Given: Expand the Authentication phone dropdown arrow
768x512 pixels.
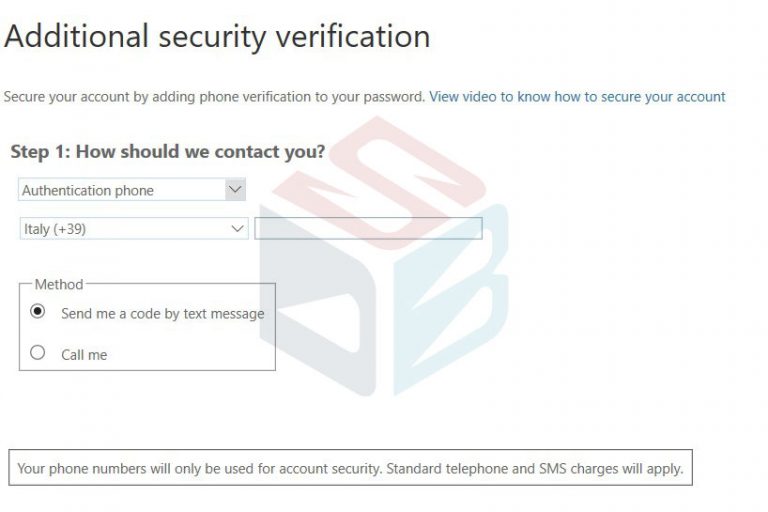Looking at the screenshot, I should (235, 189).
